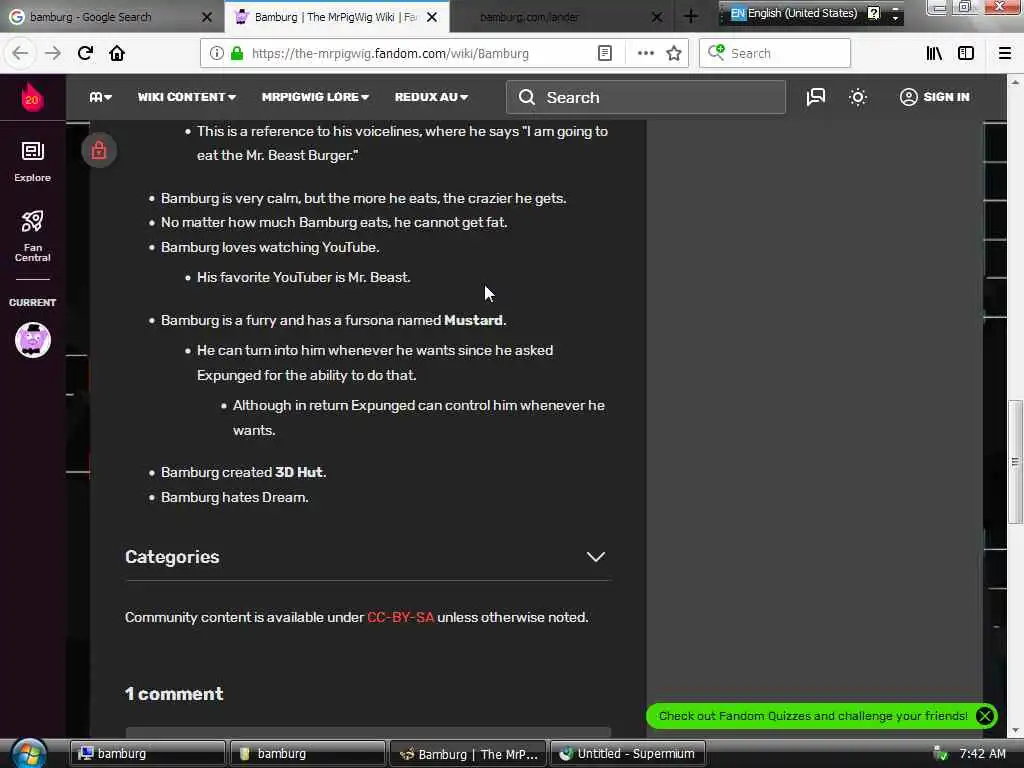Click the green padlock security icon

(237, 54)
